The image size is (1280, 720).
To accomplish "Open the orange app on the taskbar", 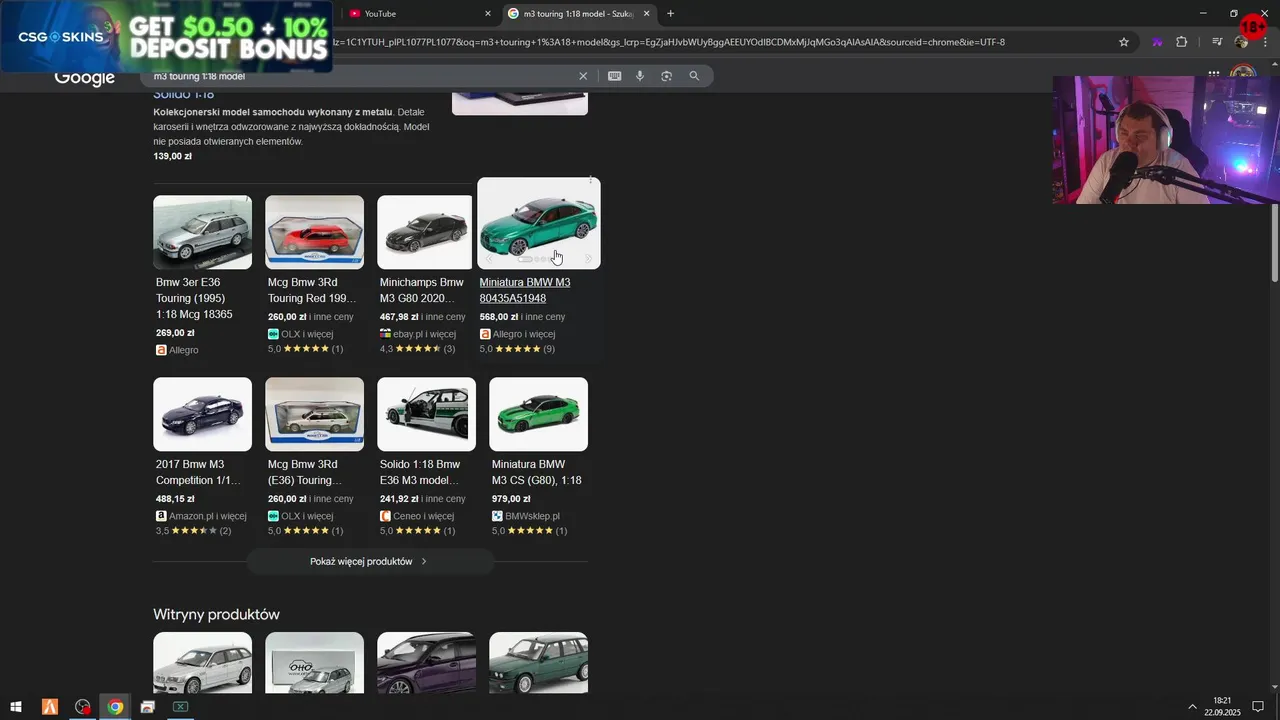I will 50,707.
